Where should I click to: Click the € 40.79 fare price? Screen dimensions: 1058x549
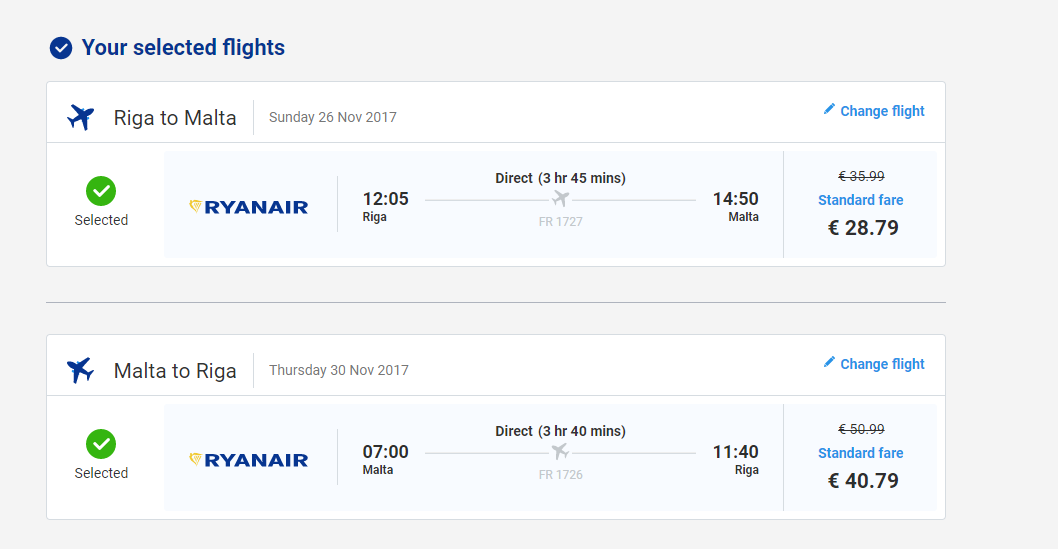pos(863,481)
